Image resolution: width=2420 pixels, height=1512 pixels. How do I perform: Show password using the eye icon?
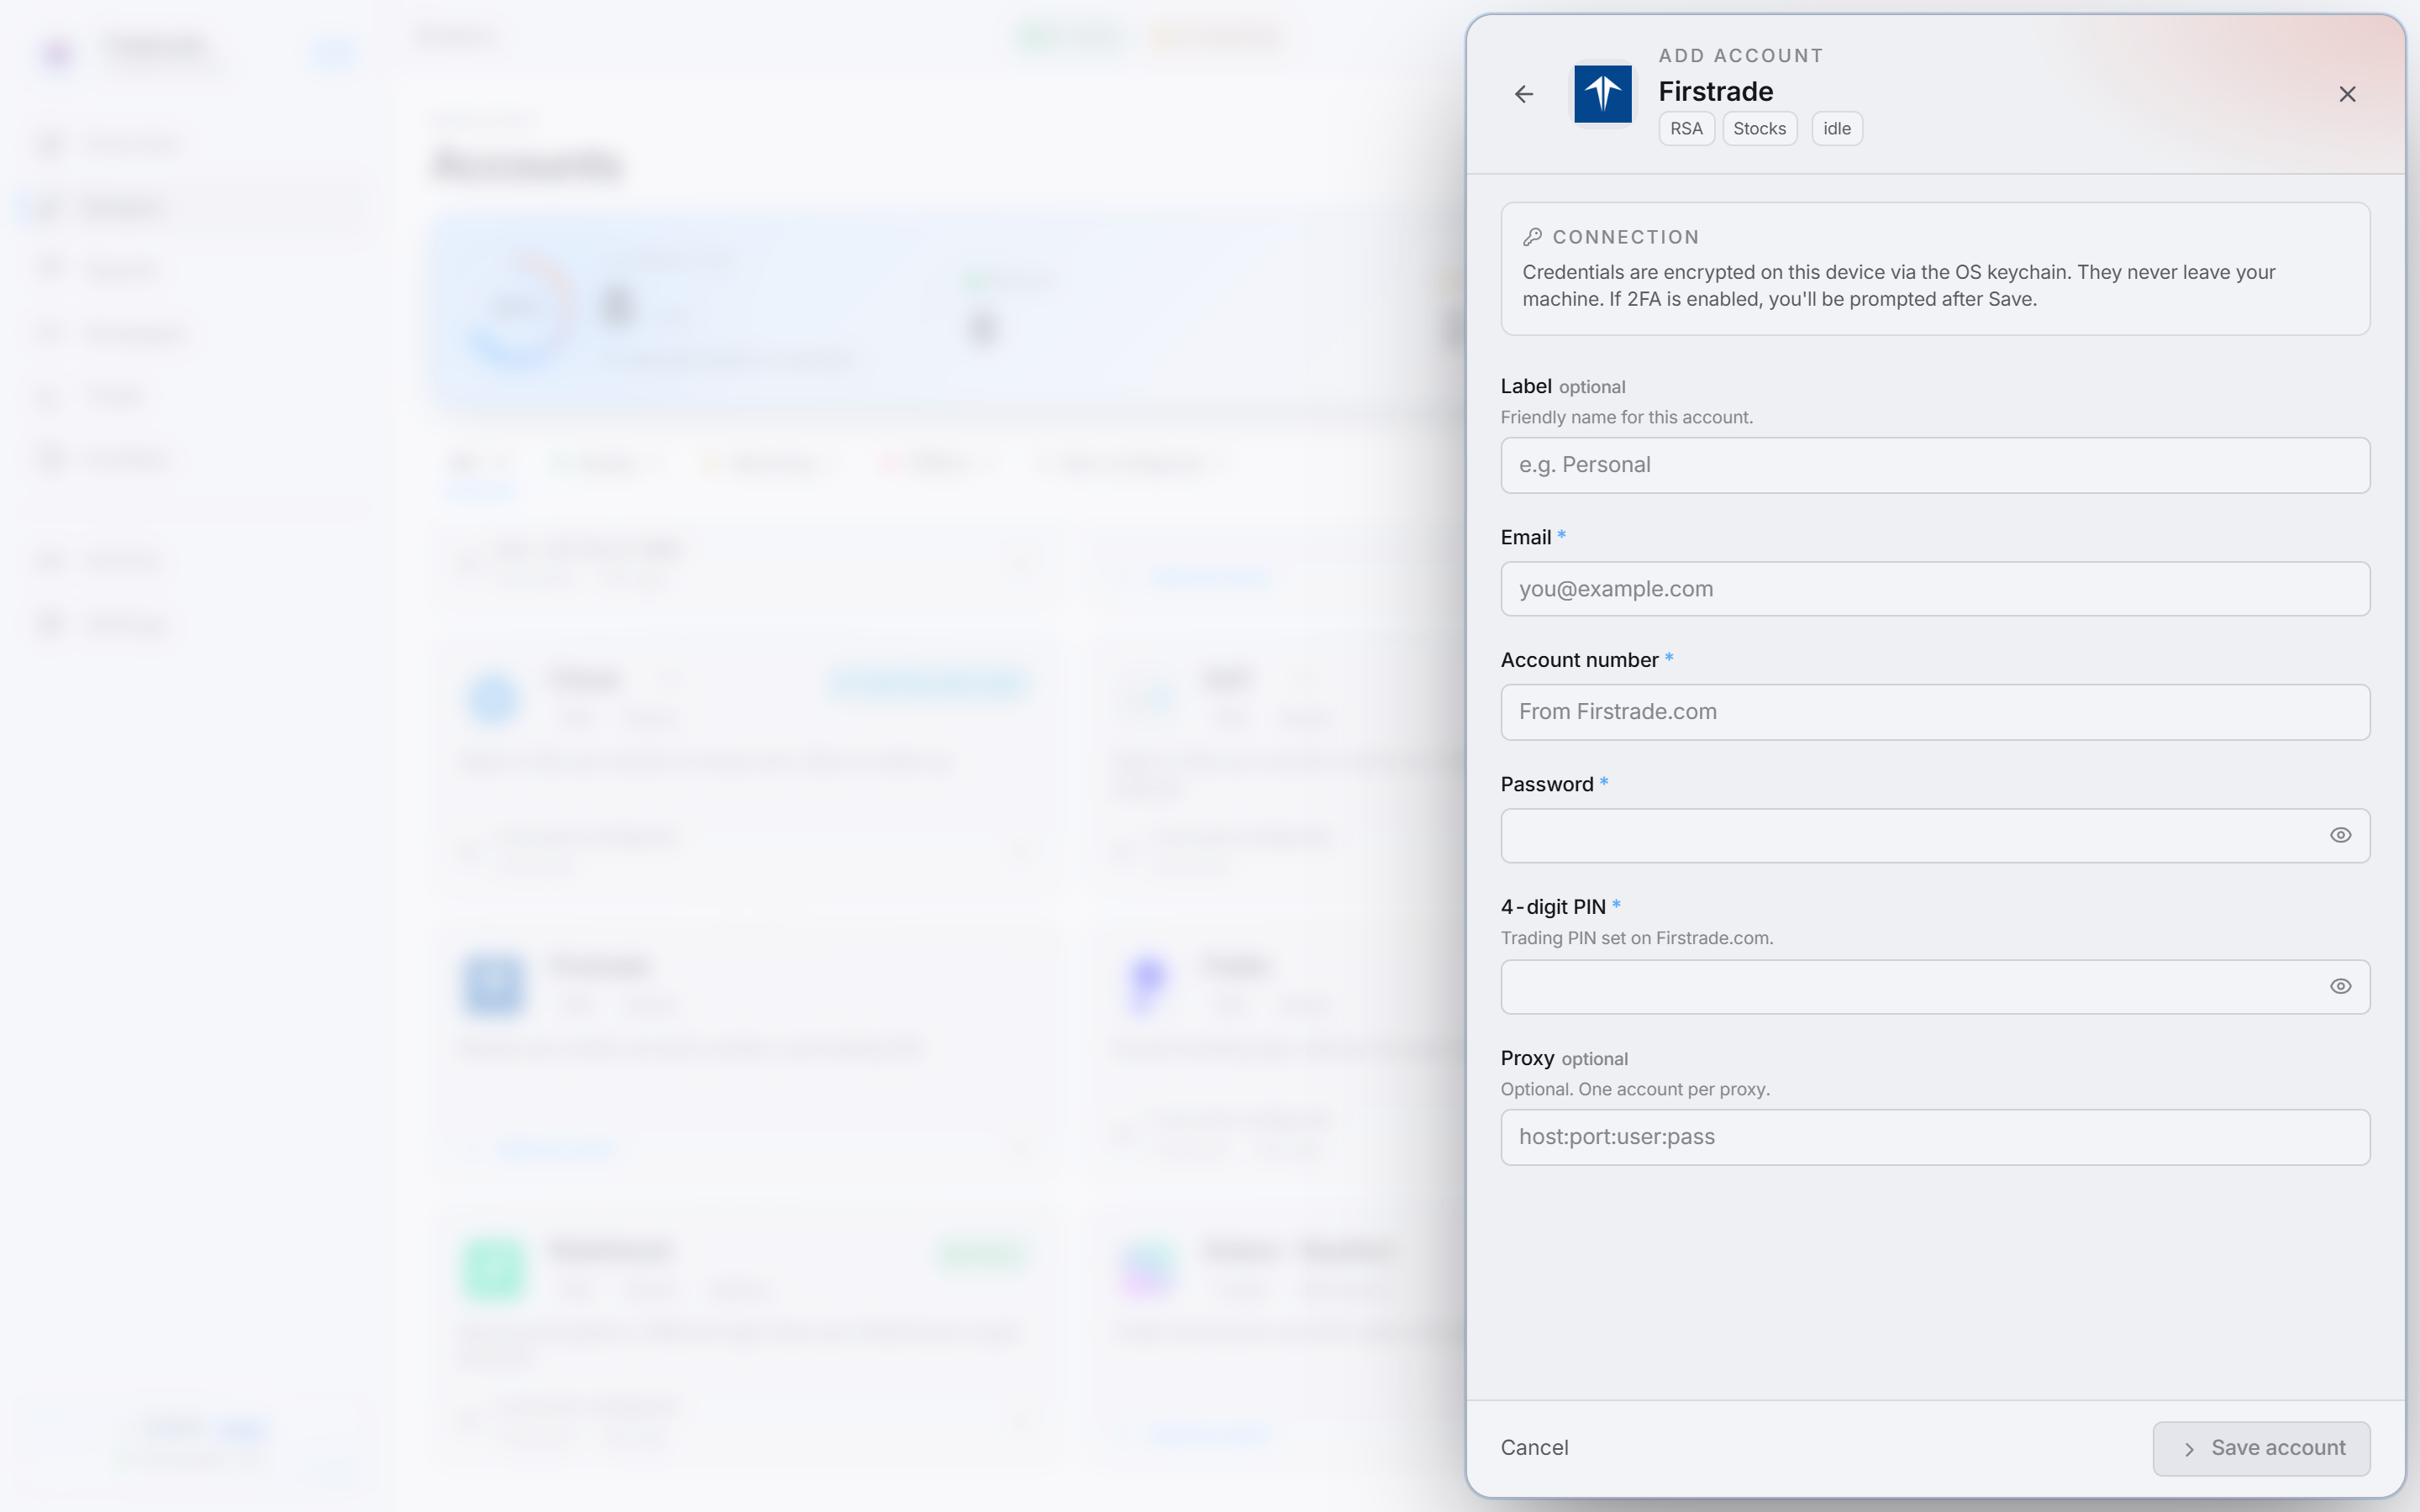point(2340,835)
